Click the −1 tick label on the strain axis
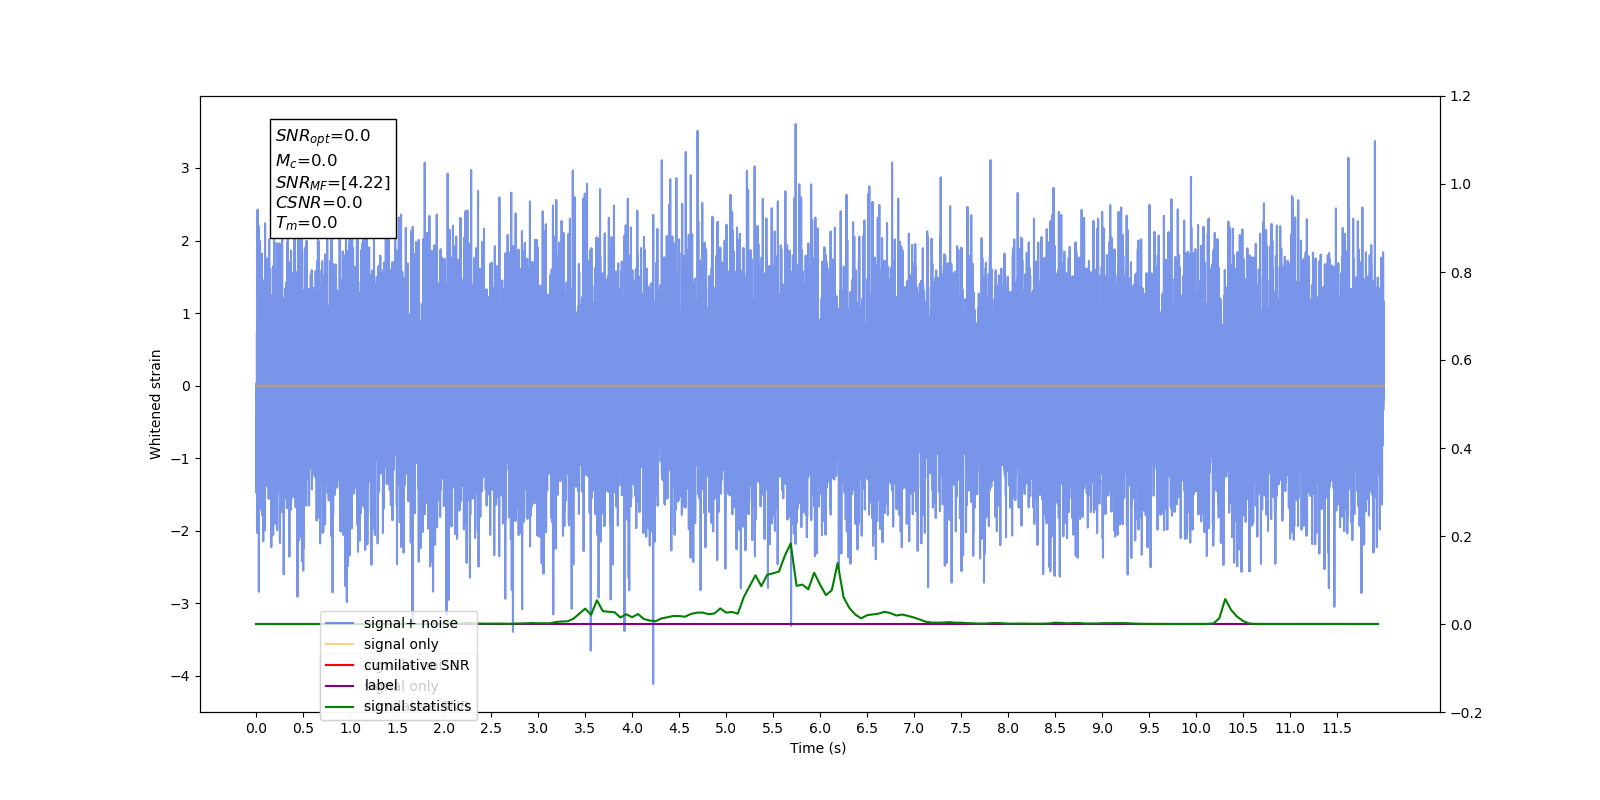The width and height of the screenshot is (1600, 800). pos(179,459)
